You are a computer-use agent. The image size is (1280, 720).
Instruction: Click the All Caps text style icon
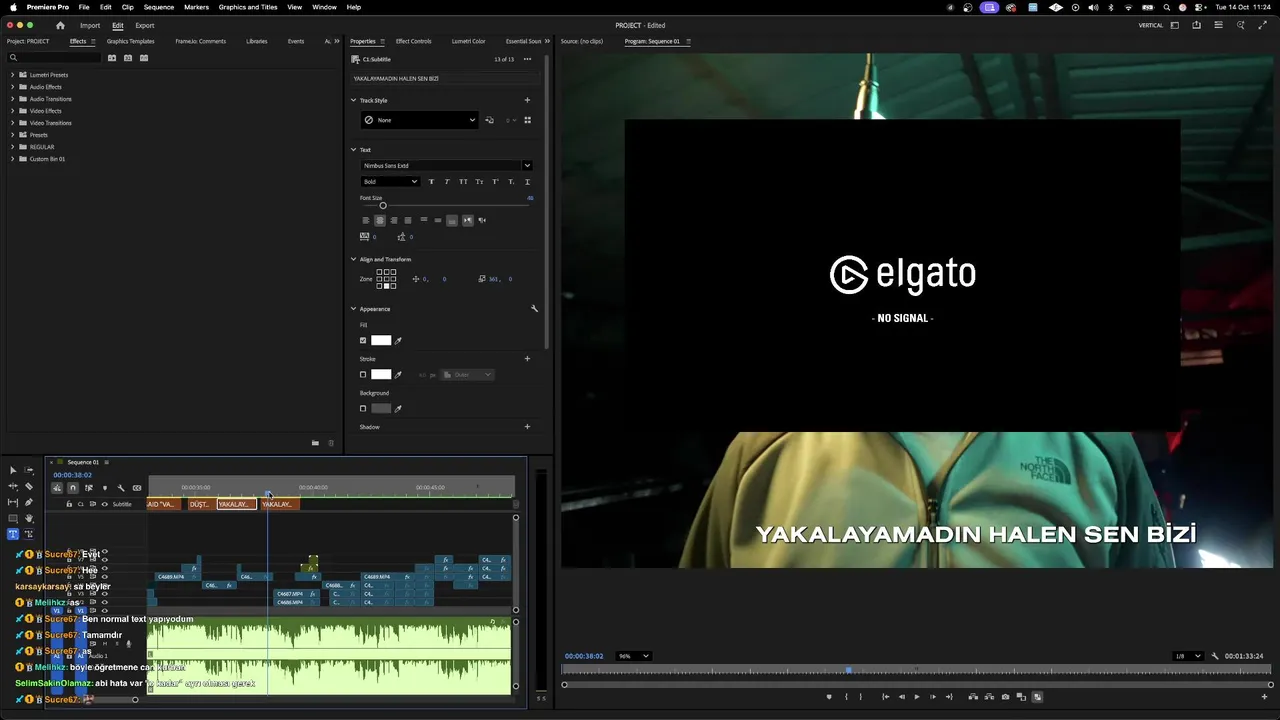pos(463,181)
